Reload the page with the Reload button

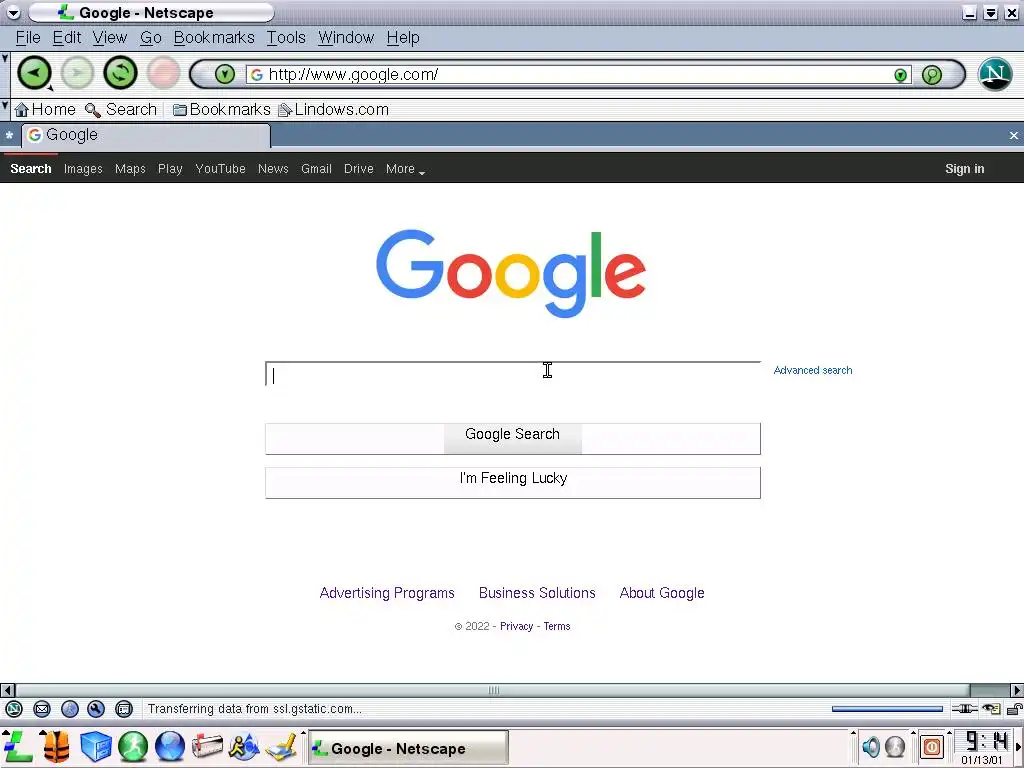[x=120, y=72]
